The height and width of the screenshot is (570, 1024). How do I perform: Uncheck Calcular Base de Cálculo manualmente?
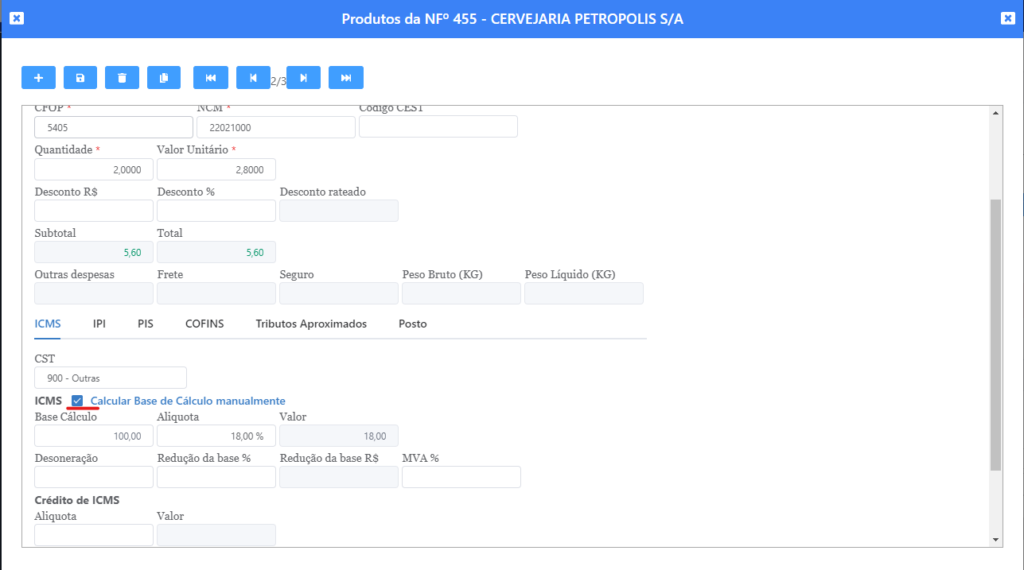point(77,401)
